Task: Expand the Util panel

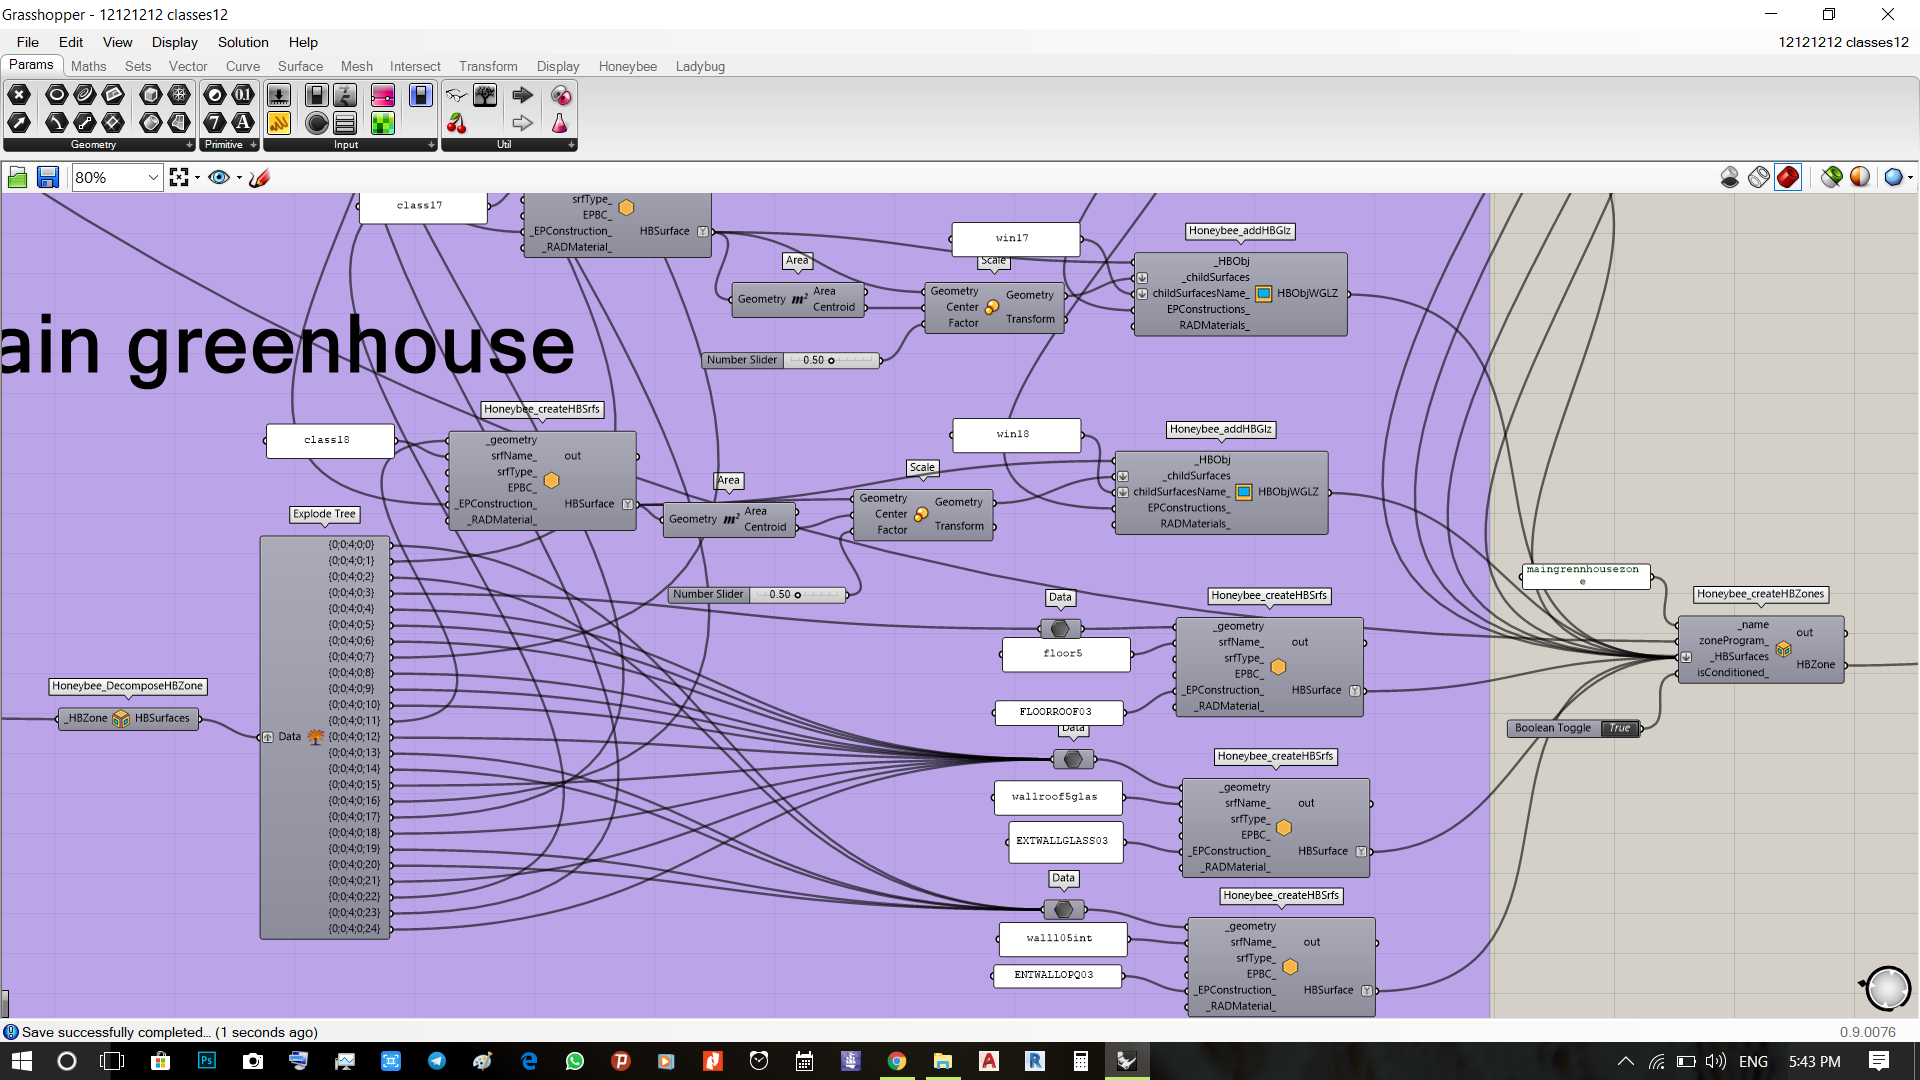Action: coord(571,145)
